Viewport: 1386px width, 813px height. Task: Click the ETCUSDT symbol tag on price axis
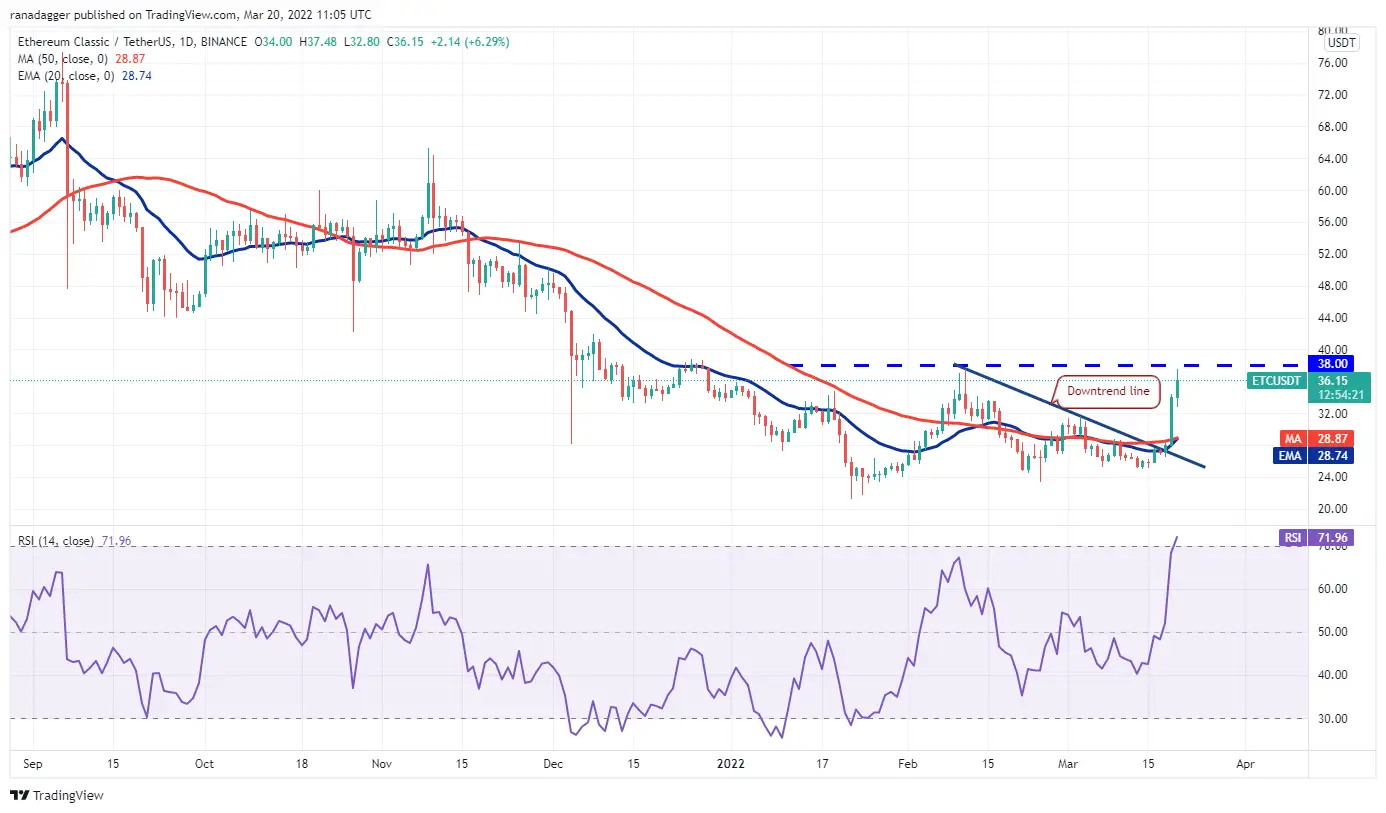(x=1278, y=381)
